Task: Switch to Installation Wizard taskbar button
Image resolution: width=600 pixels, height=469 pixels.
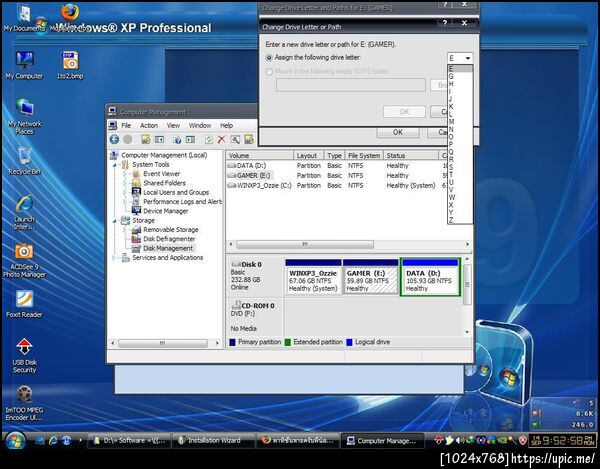Action: pos(213,441)
